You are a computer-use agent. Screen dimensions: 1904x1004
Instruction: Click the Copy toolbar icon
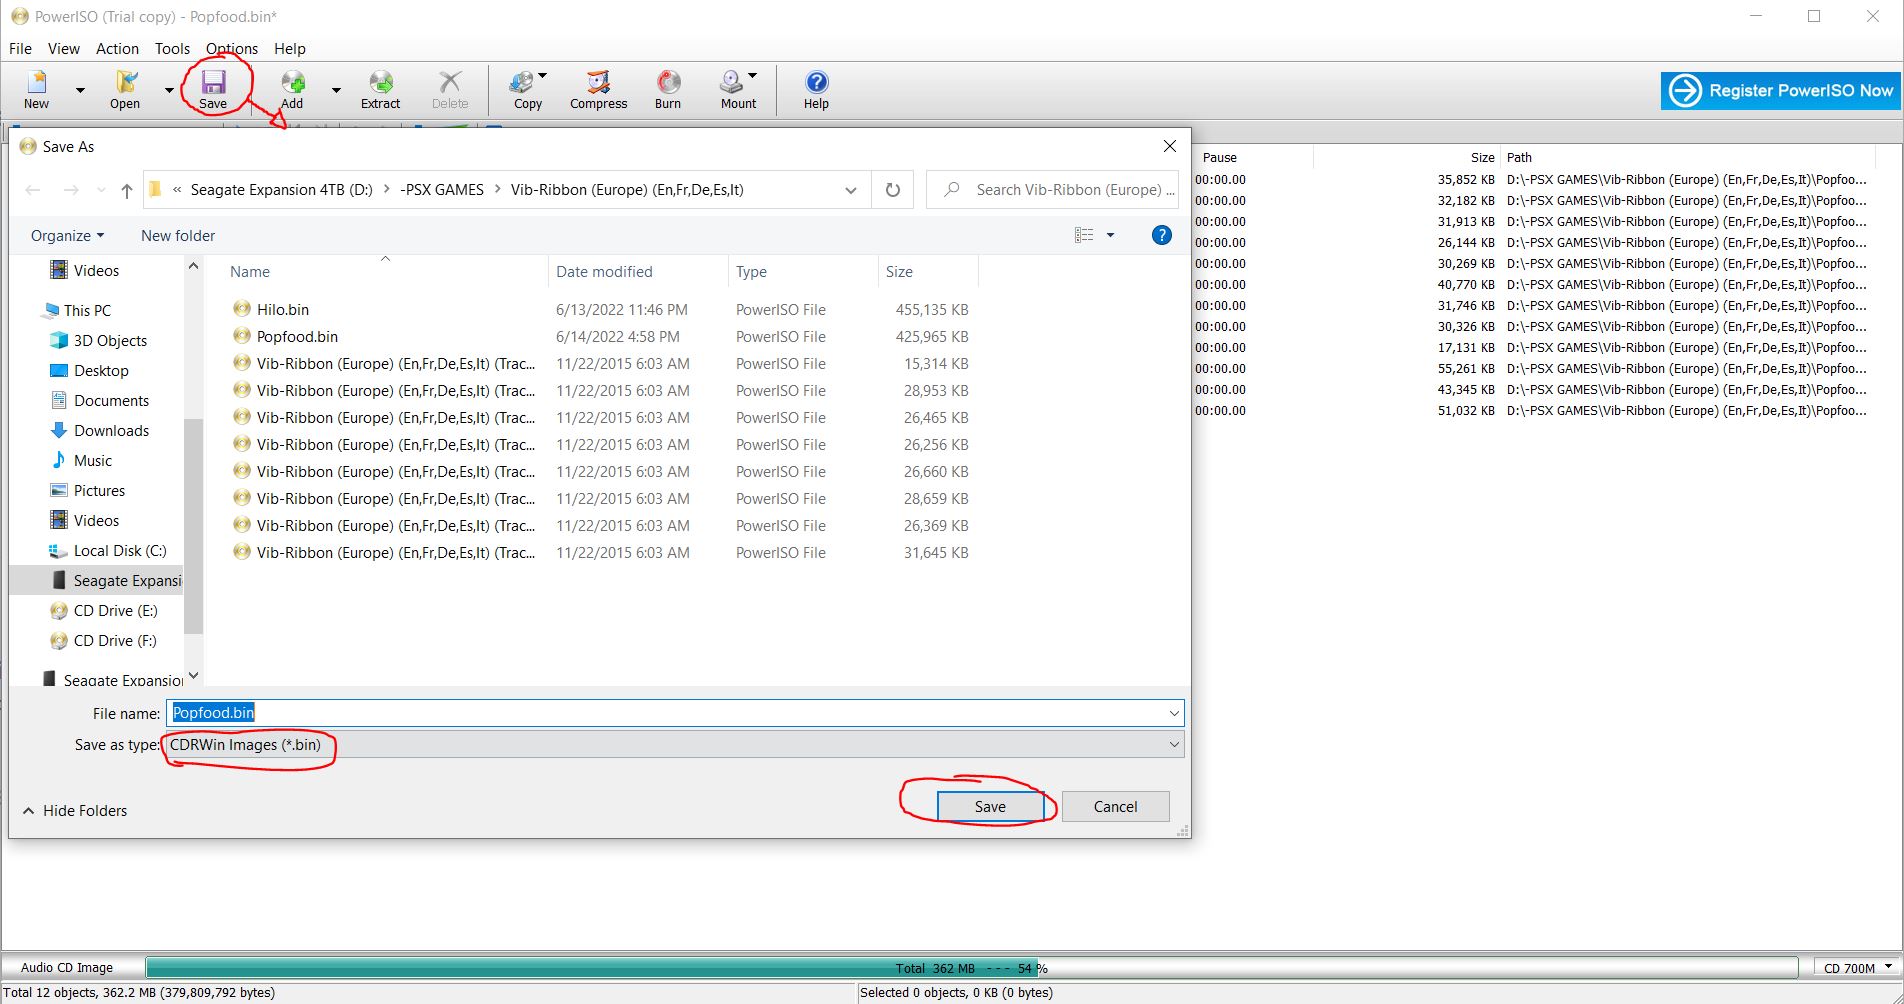(527, 89)
